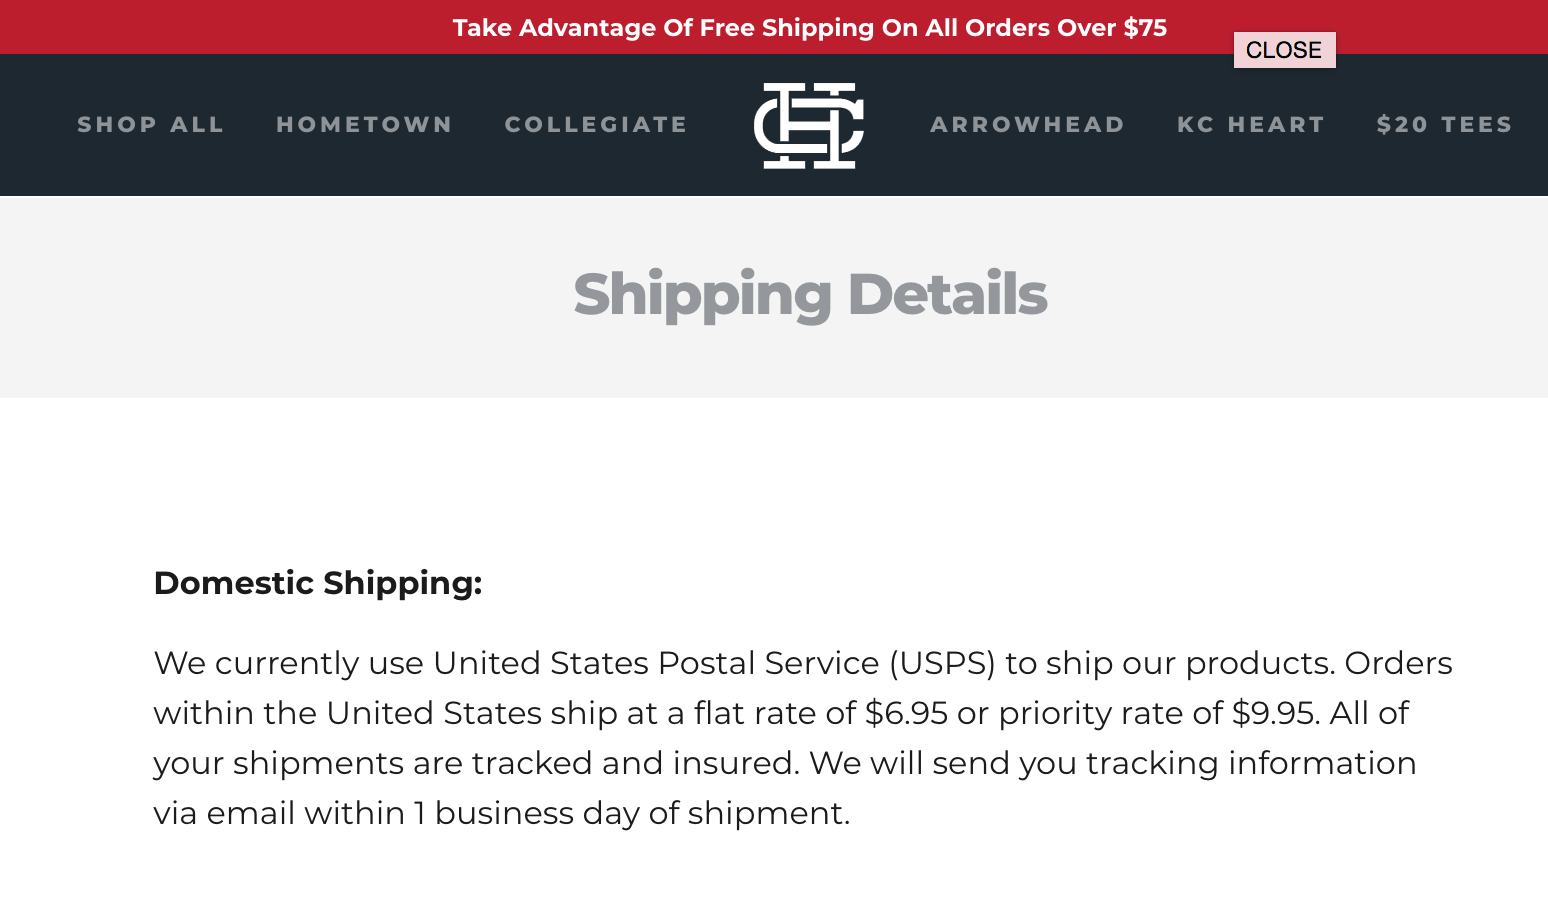Dismiss the banner with the CLOSE button

(1284, 49)
